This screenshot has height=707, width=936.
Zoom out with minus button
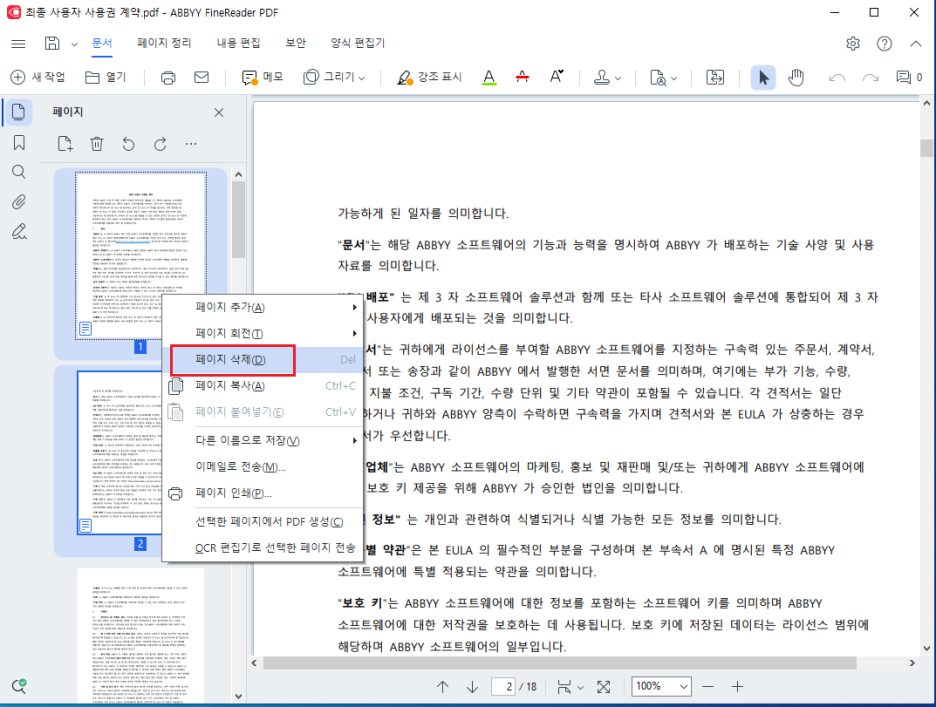(x=708, y=687)
